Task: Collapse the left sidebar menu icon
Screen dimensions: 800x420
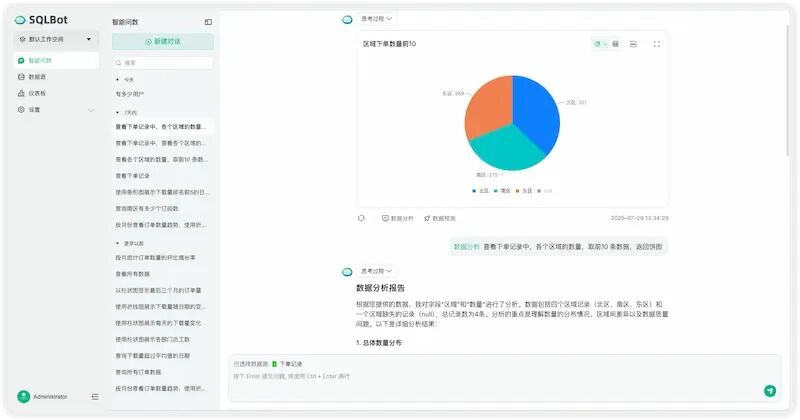Action: pos(95,397)
